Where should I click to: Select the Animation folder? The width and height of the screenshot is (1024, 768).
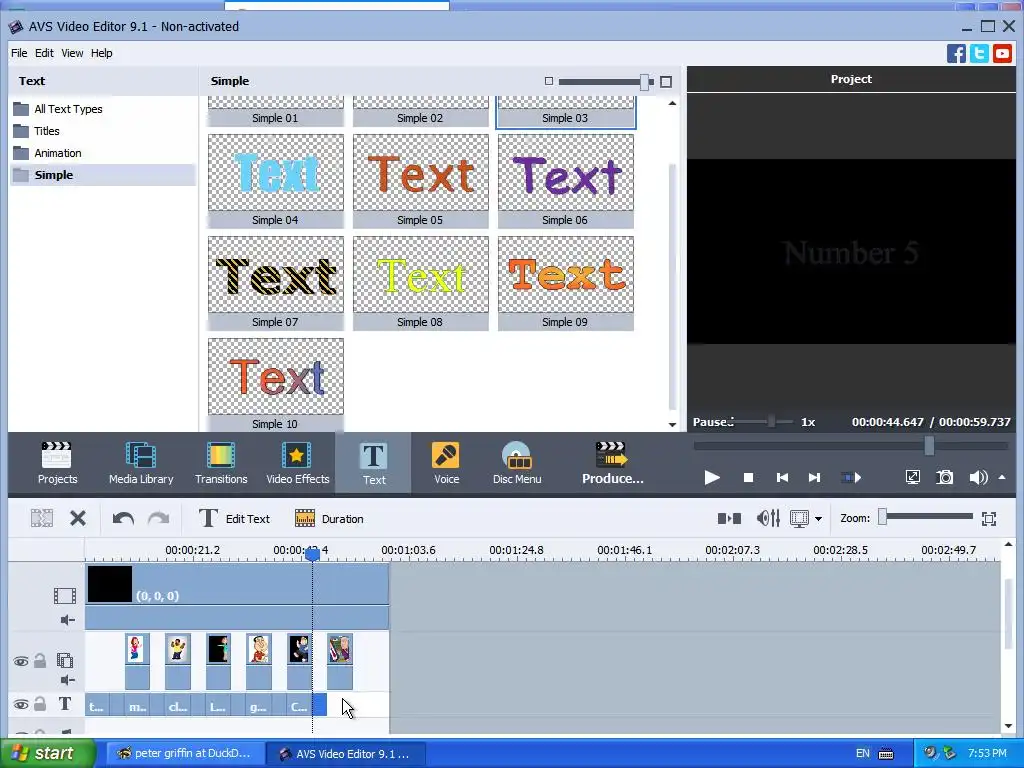coord(57,153)
